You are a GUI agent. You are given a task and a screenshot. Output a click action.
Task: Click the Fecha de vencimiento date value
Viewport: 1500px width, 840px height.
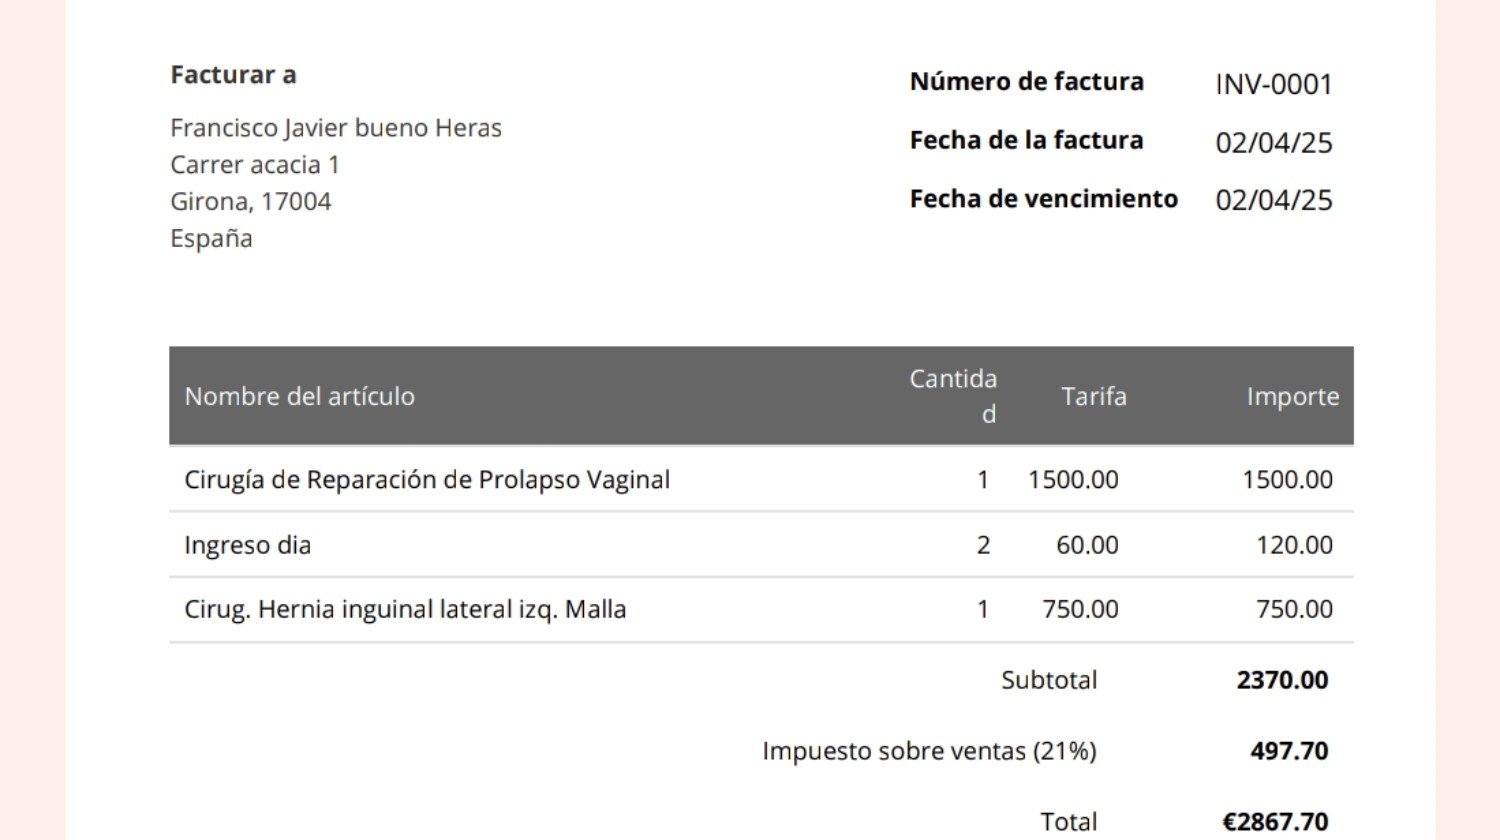(1274, 200)
